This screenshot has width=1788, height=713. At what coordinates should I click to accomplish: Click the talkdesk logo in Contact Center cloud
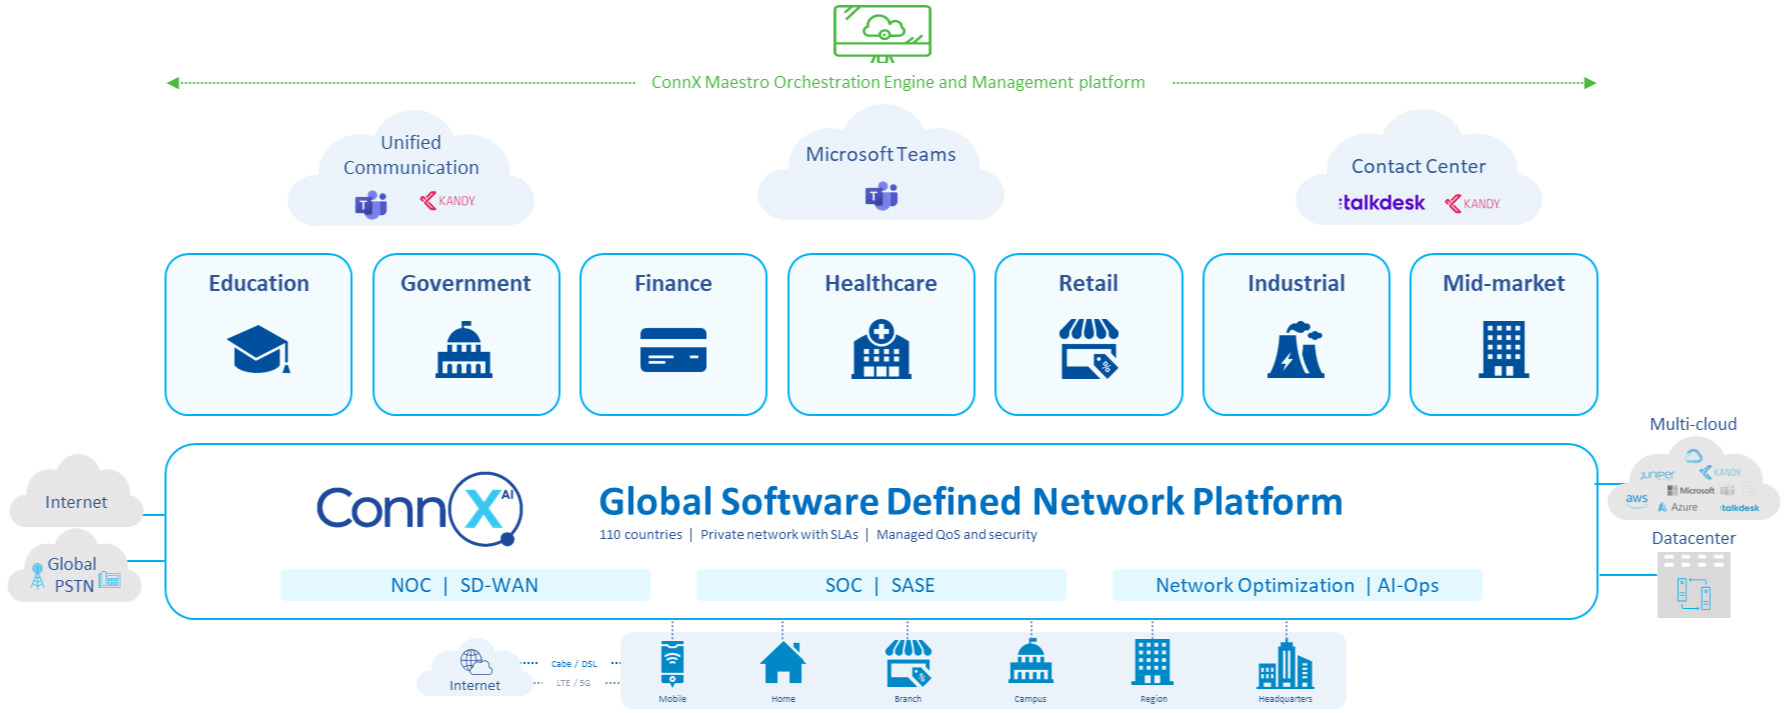point(1381,203)
